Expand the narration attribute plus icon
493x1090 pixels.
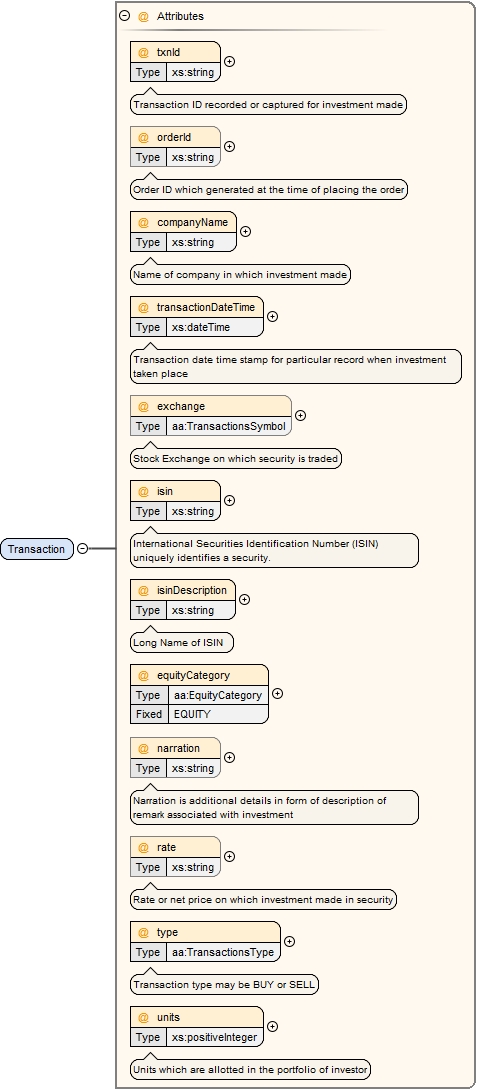[229, 758]
